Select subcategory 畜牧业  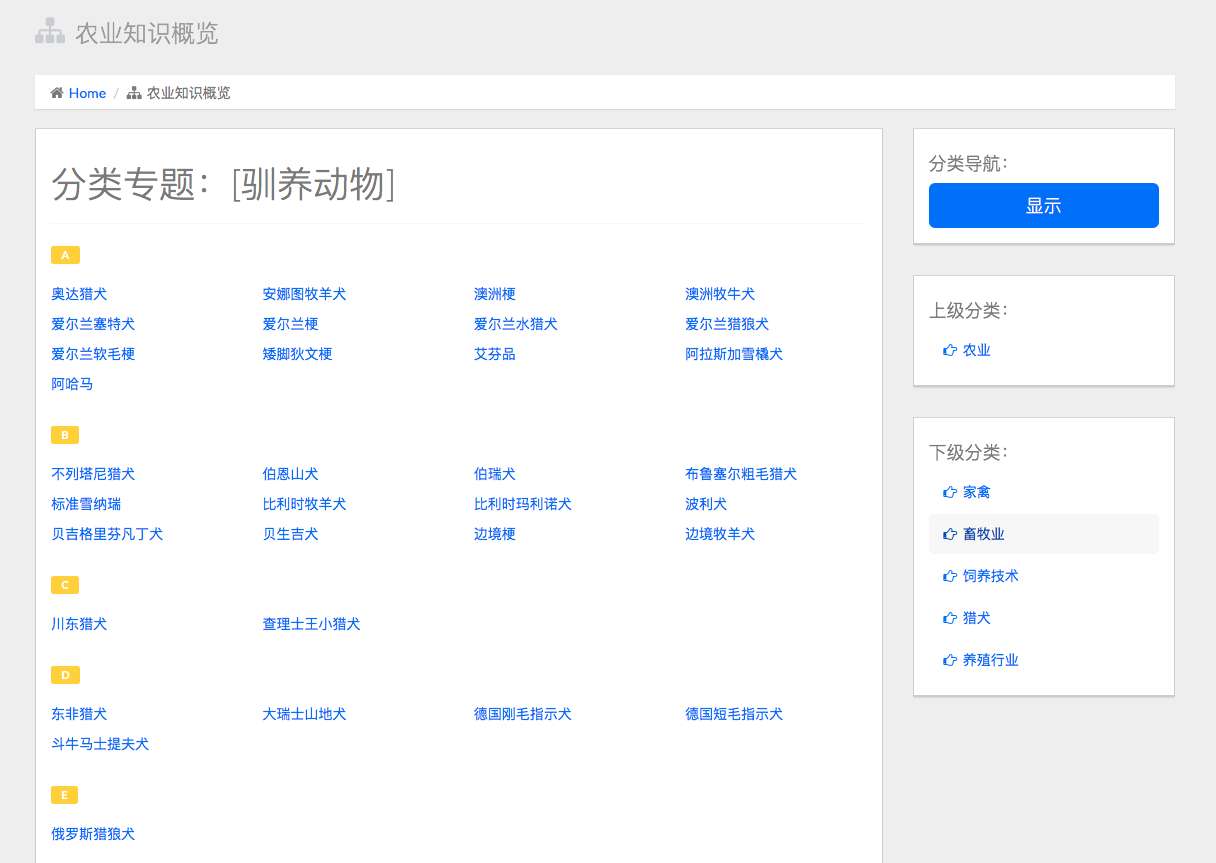coord(983,534)
